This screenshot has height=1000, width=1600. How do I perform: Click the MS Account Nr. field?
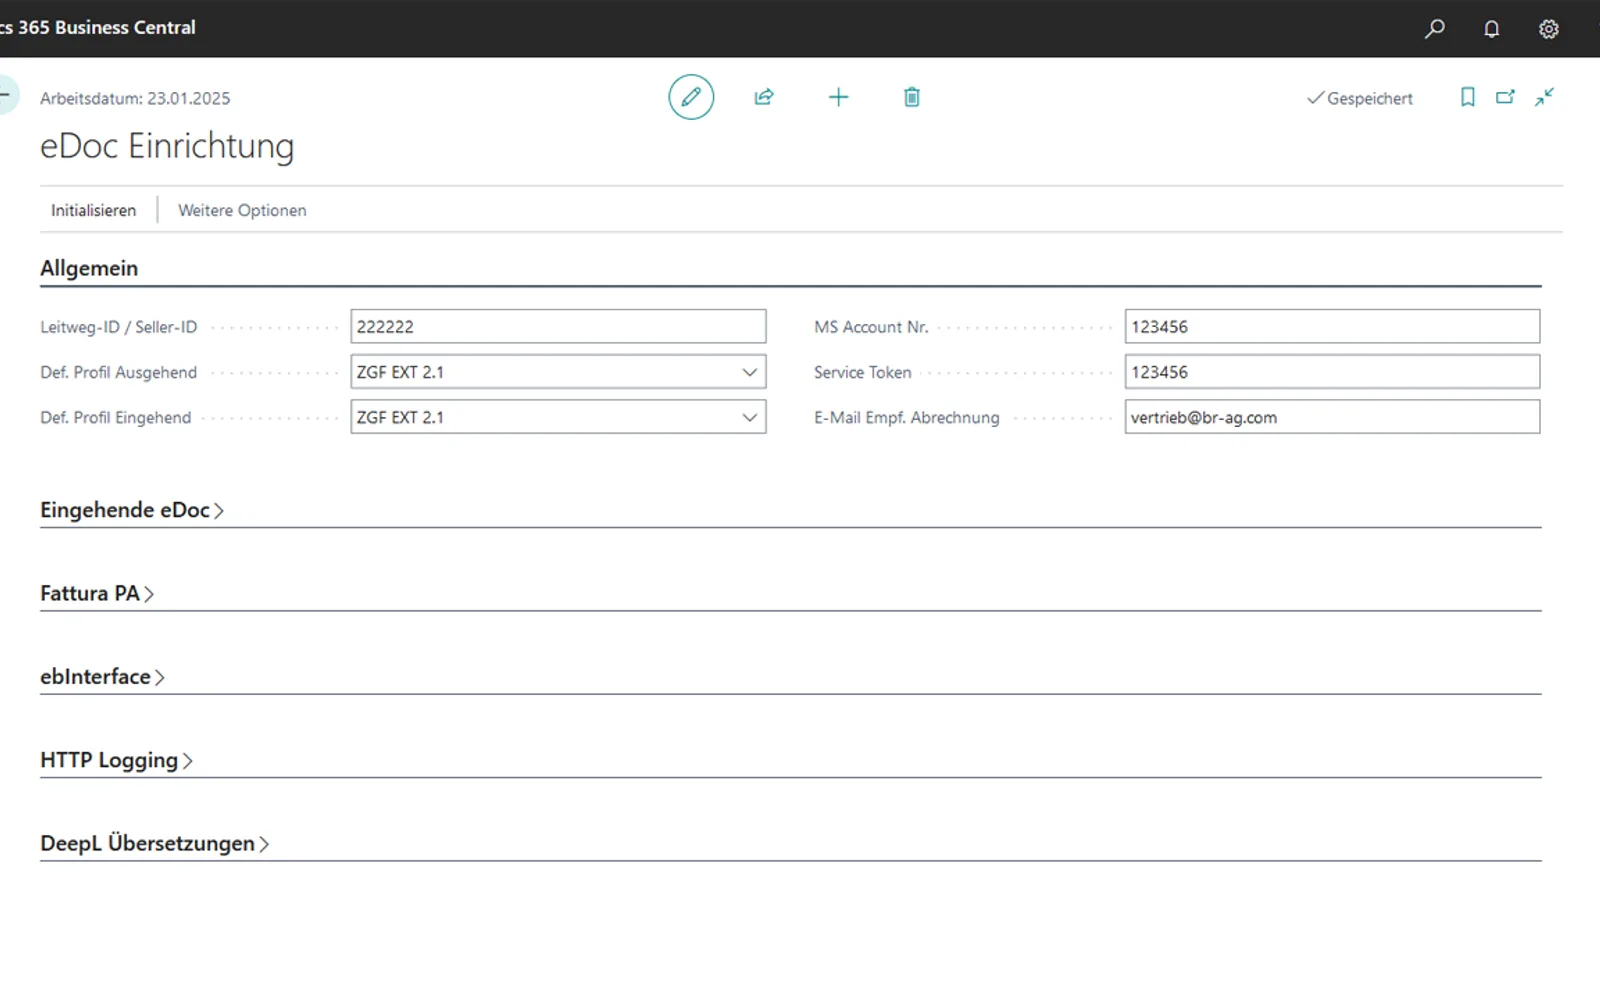tap(1332, 327)
